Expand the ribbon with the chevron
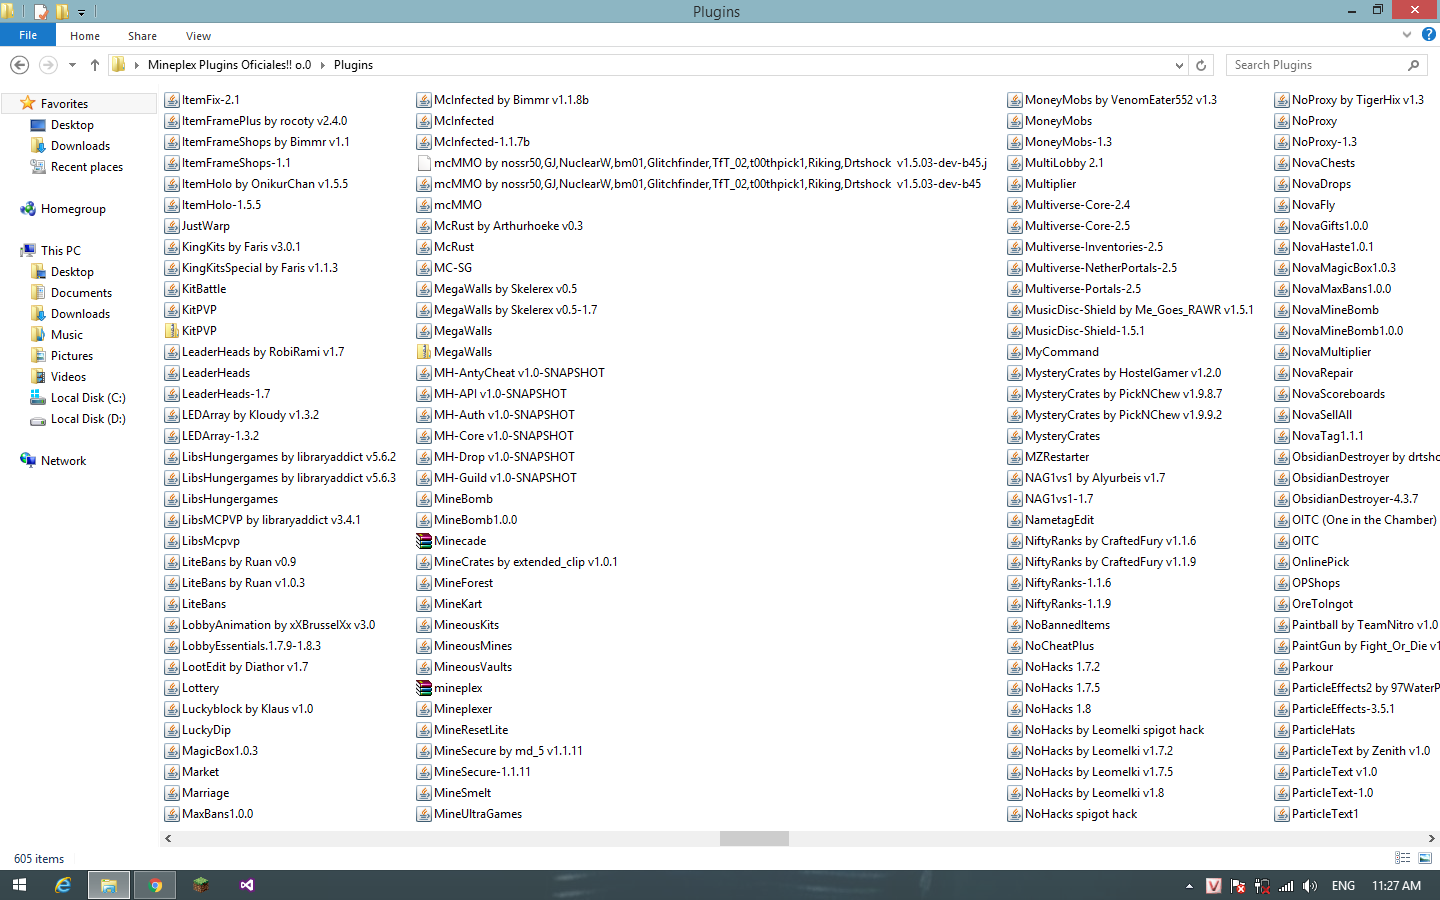Screen dimensions: 1440x900 point(1407,35)
